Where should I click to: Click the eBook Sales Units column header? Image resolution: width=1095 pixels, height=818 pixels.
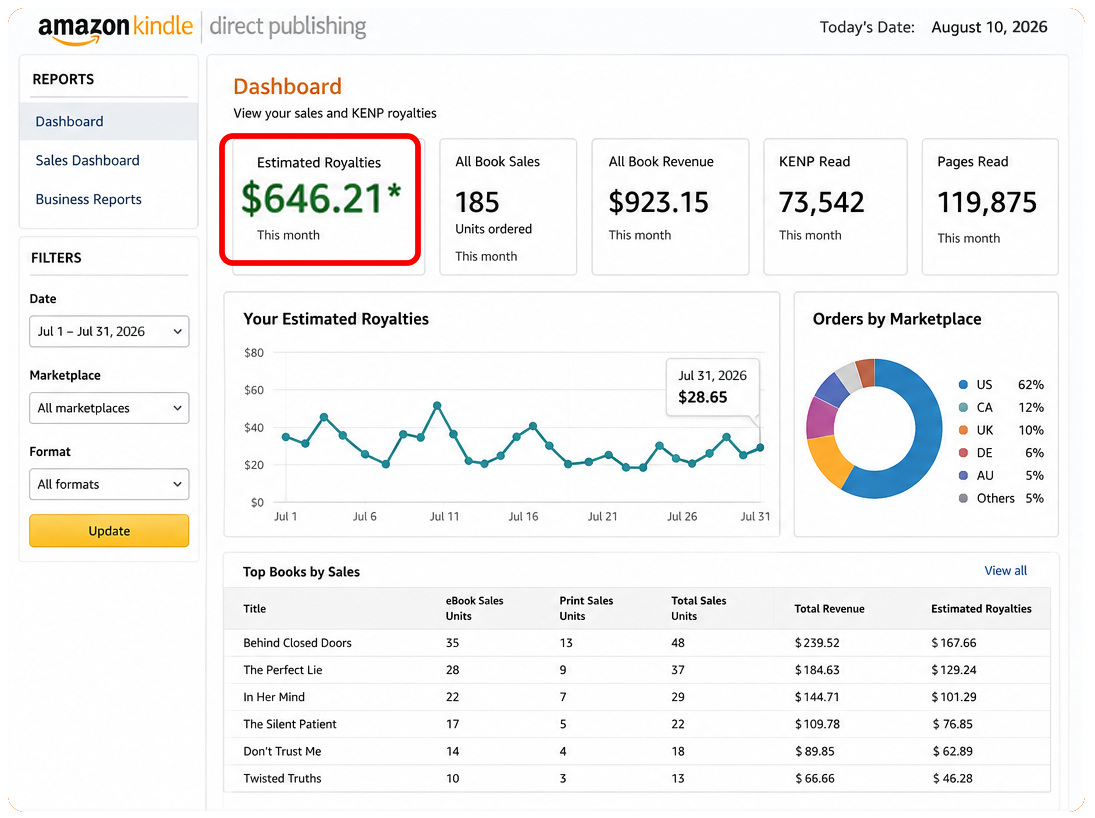pyautogui.click(x=474, y=608)
